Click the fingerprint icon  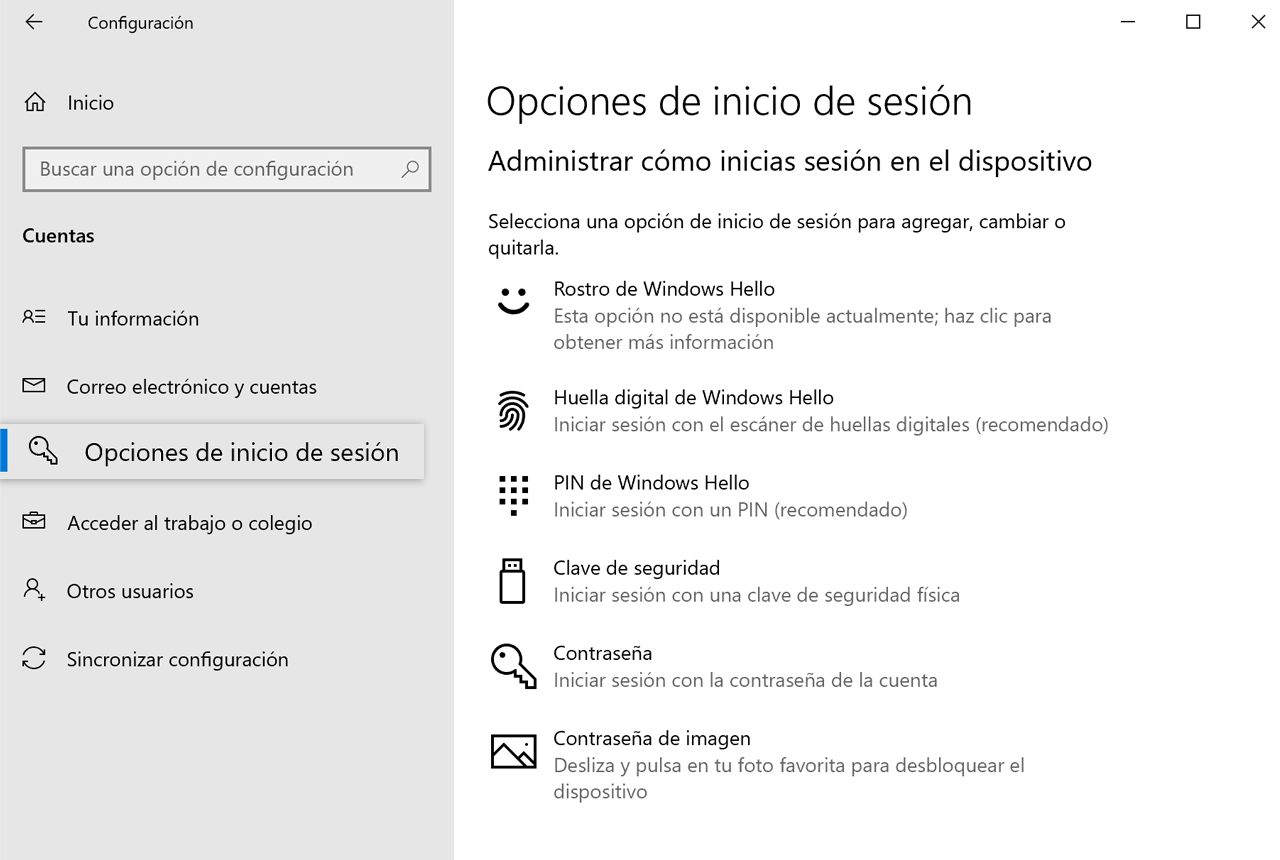click(x=513, y=411)
